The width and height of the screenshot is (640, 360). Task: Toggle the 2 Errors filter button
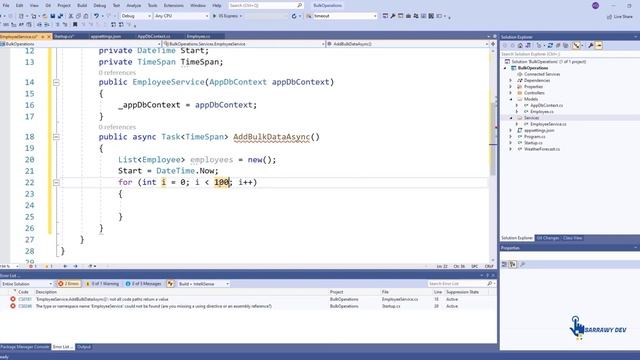pyautogui.click(x=69, y=284)
